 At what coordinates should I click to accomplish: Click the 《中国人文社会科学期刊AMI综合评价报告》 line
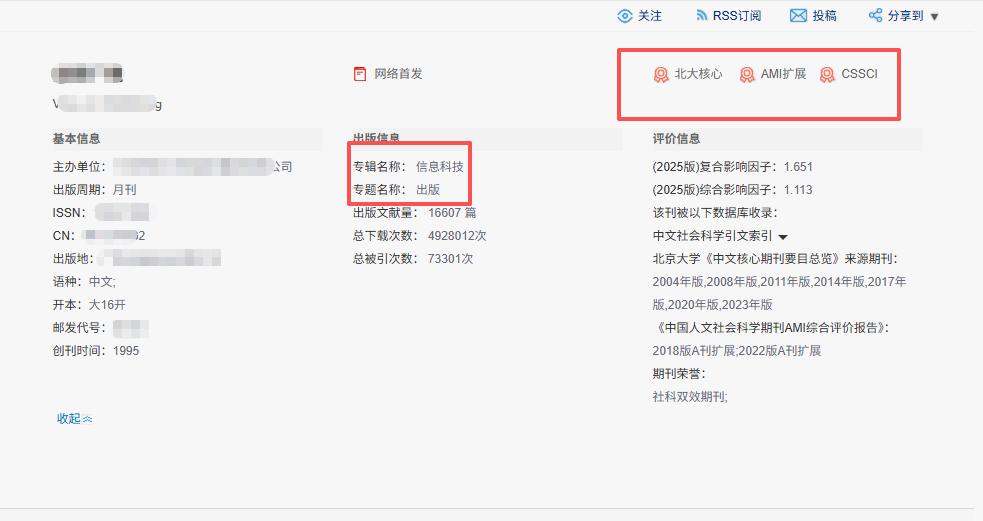(x=771, y=327)
